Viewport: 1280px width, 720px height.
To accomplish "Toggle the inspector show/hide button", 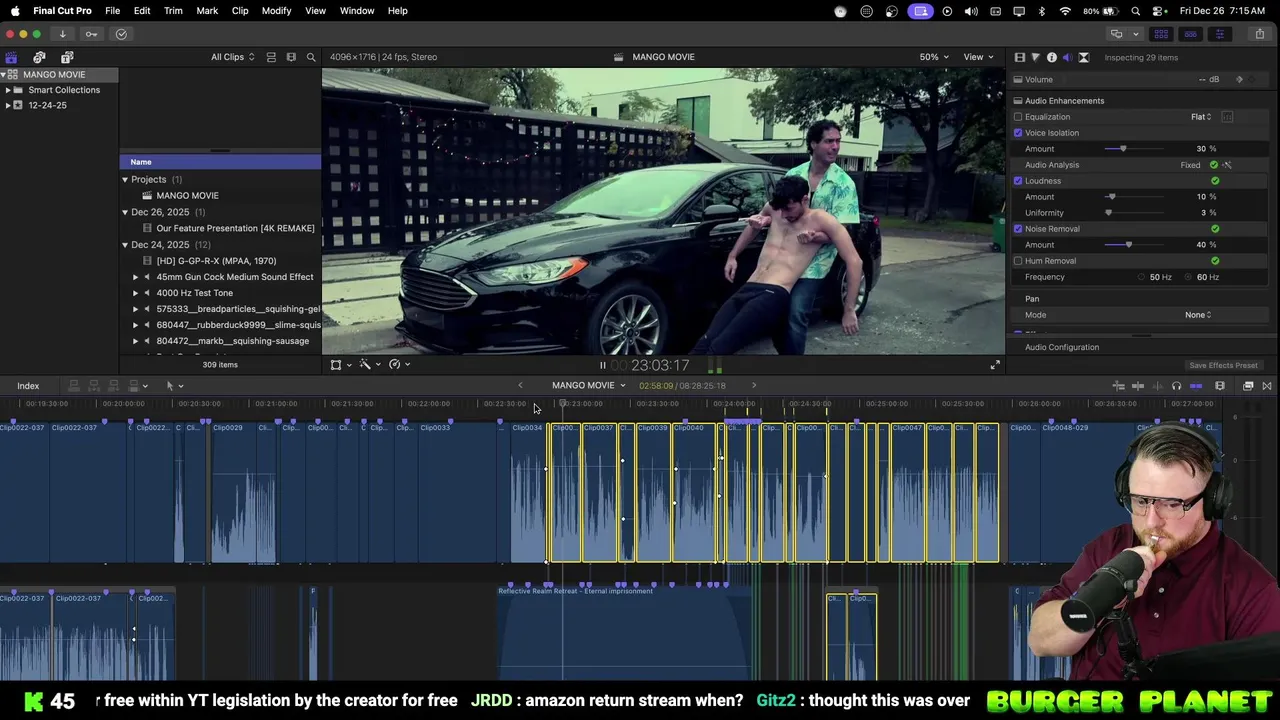I will tap(1219, 34).
